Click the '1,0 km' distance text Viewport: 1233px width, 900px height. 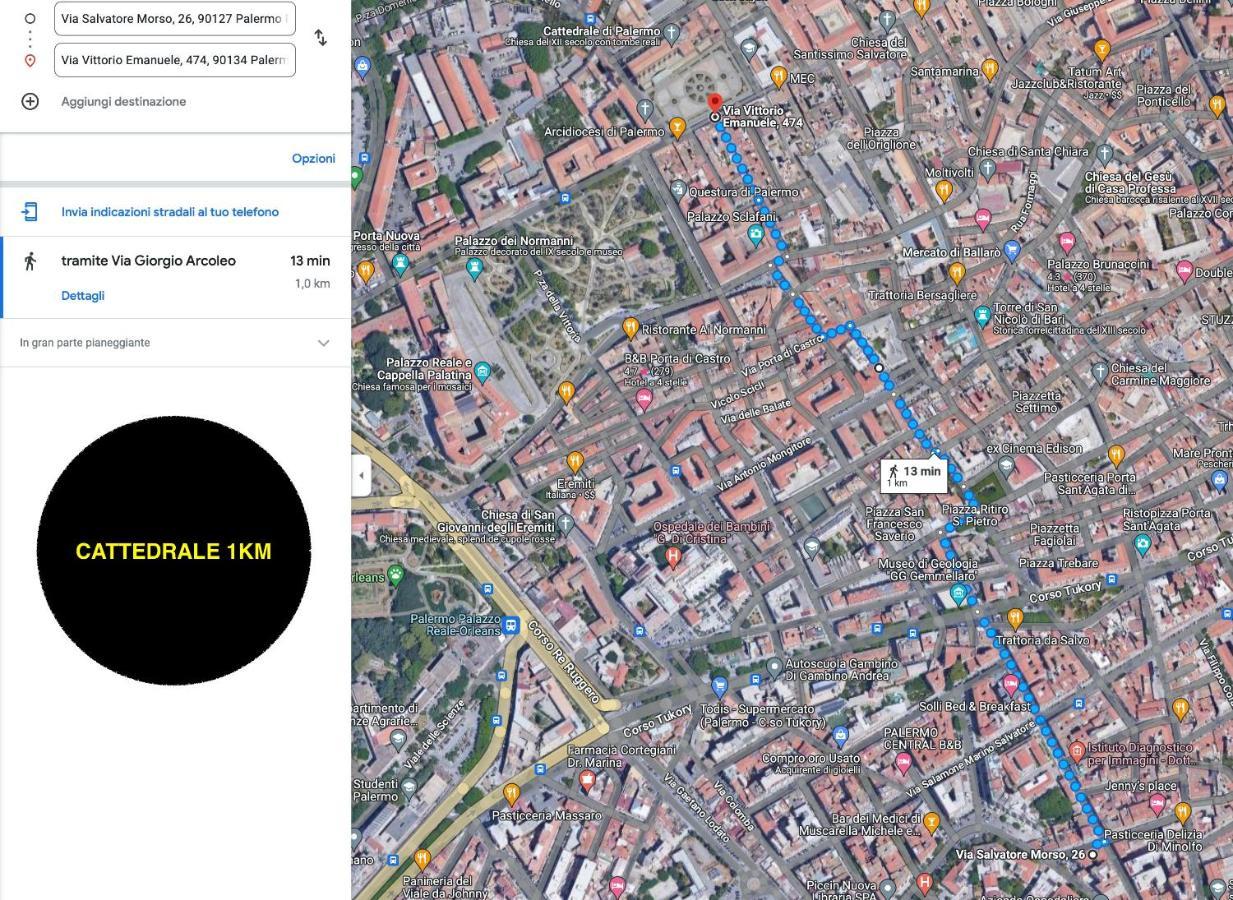click(312, 284)
